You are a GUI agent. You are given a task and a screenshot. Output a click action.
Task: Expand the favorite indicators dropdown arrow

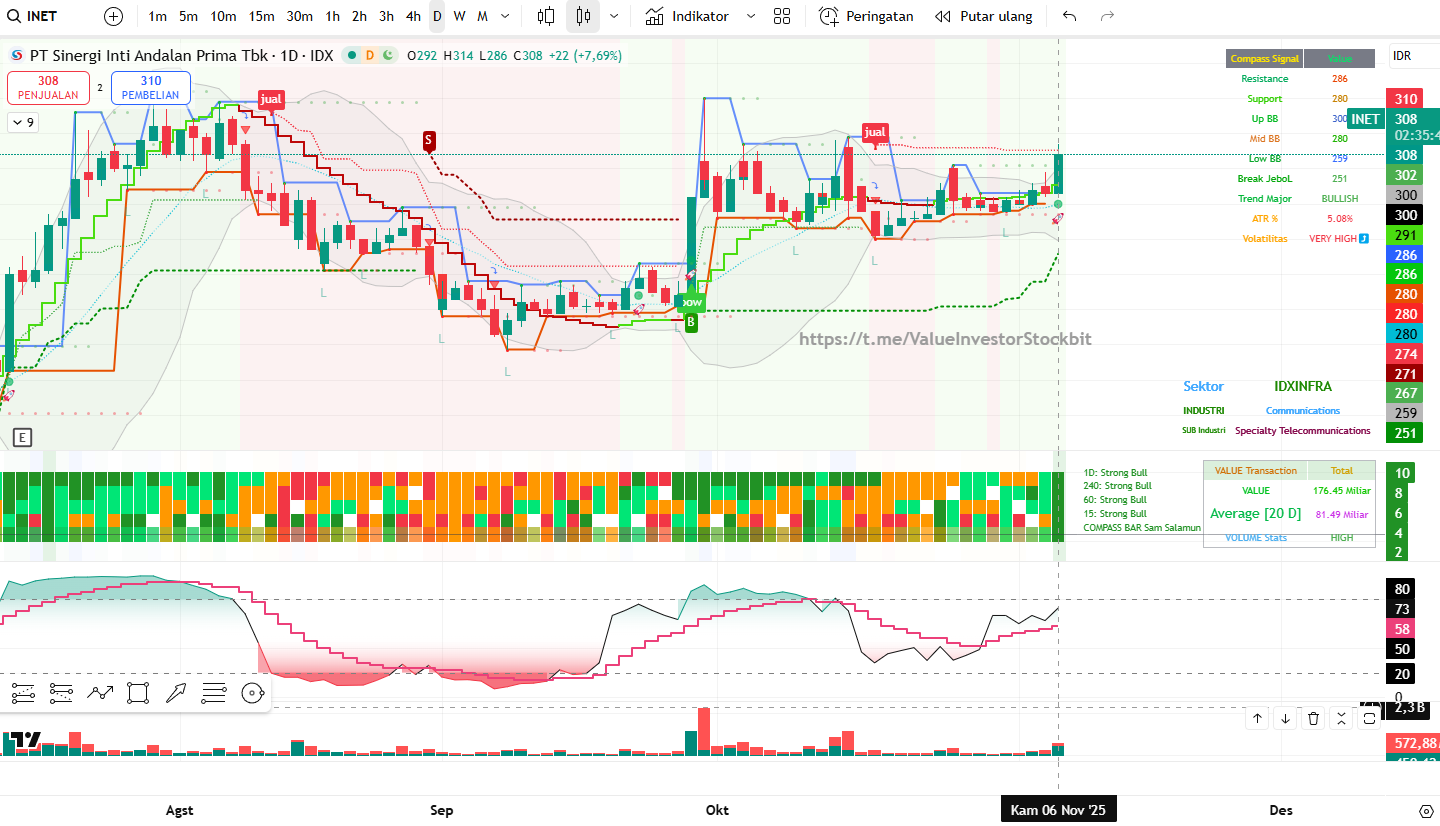tap(751, 16)
